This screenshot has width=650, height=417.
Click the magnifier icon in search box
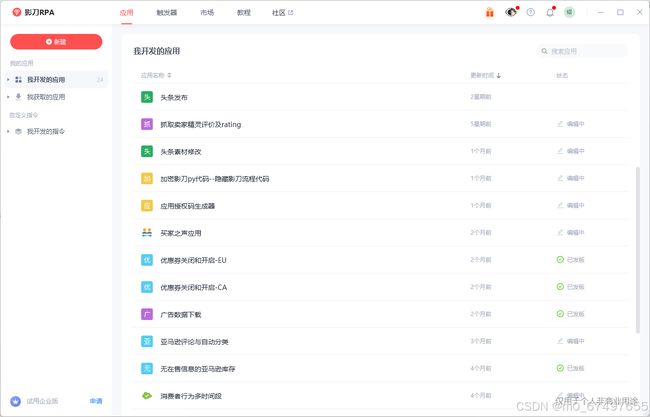[x=544, y=51]
